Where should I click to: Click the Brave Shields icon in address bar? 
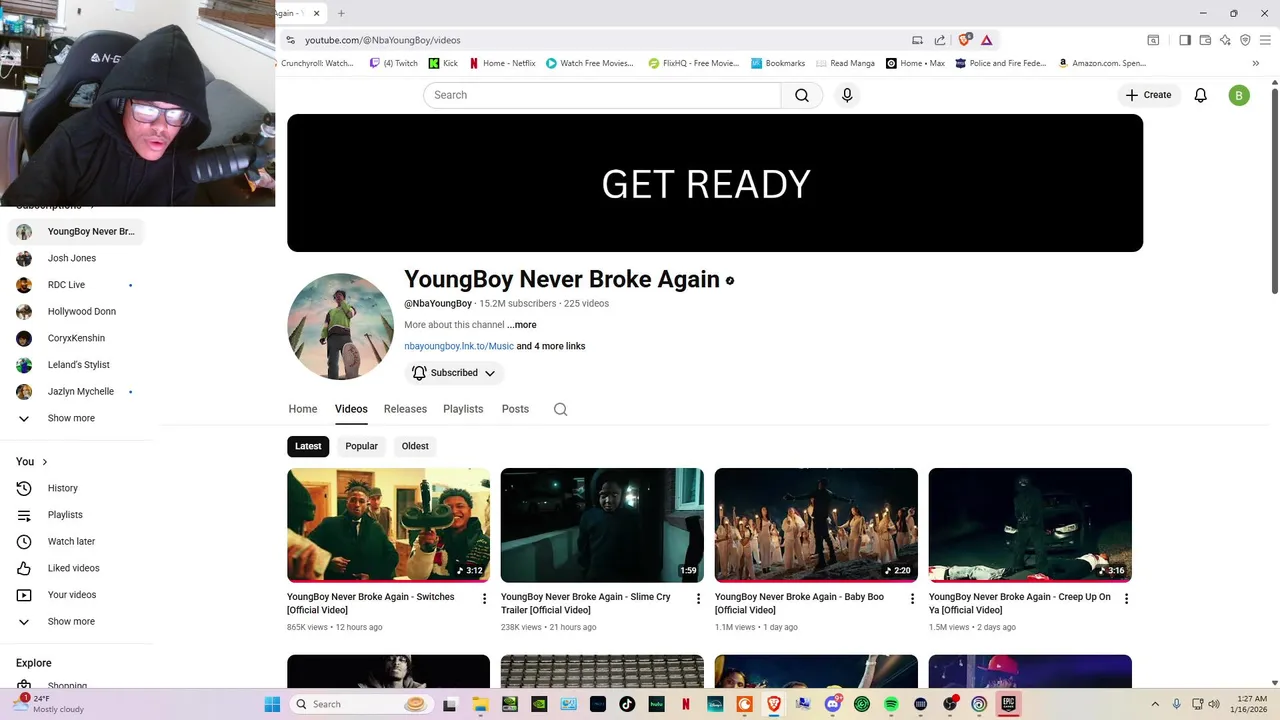[964, 40]
